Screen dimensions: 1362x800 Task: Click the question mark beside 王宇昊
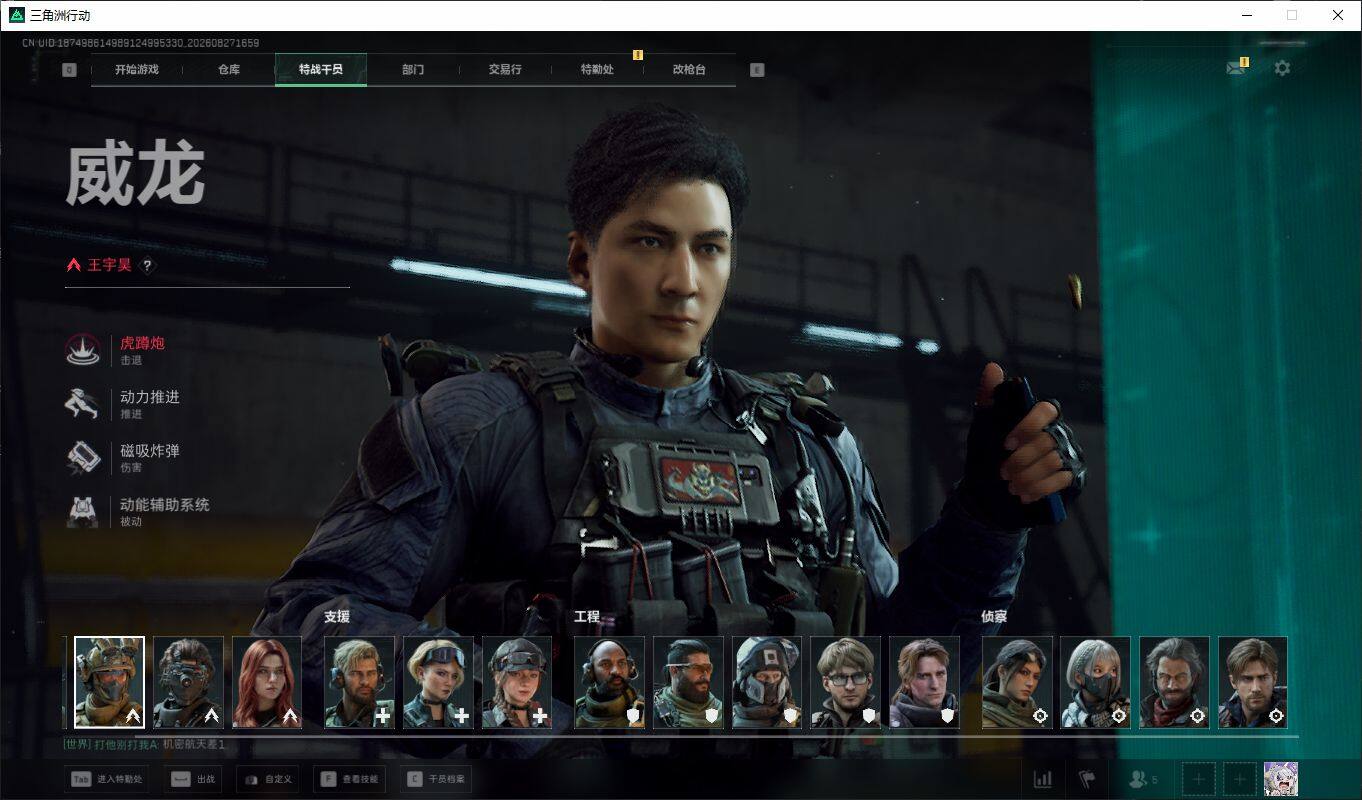(x=147, y=266)
